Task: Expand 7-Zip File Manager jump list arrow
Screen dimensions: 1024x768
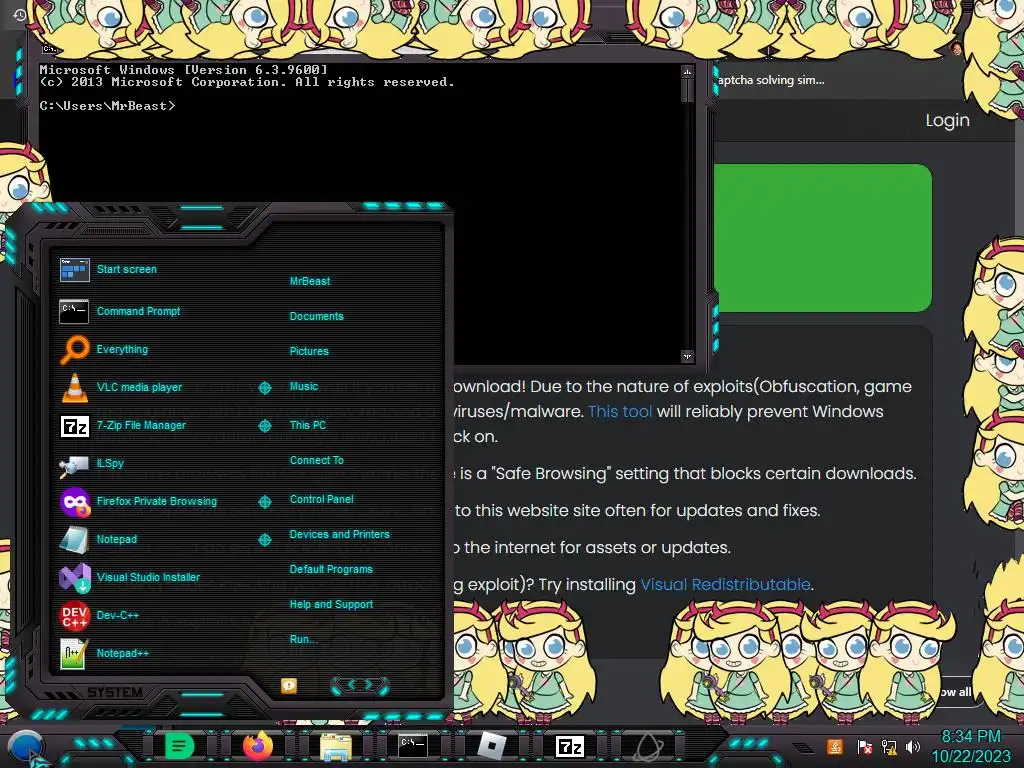Action: [x=264, y=426]
